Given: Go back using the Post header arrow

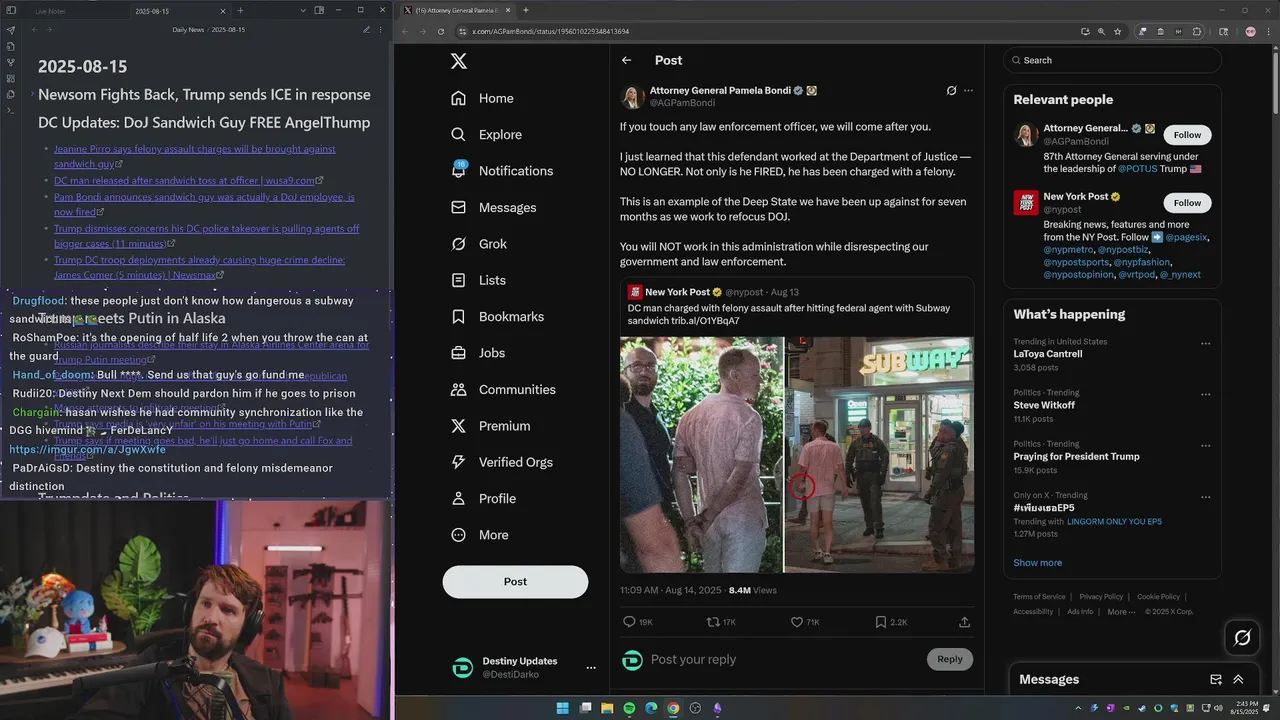Looking at the screenshot, I should click(x=627, y=60).
